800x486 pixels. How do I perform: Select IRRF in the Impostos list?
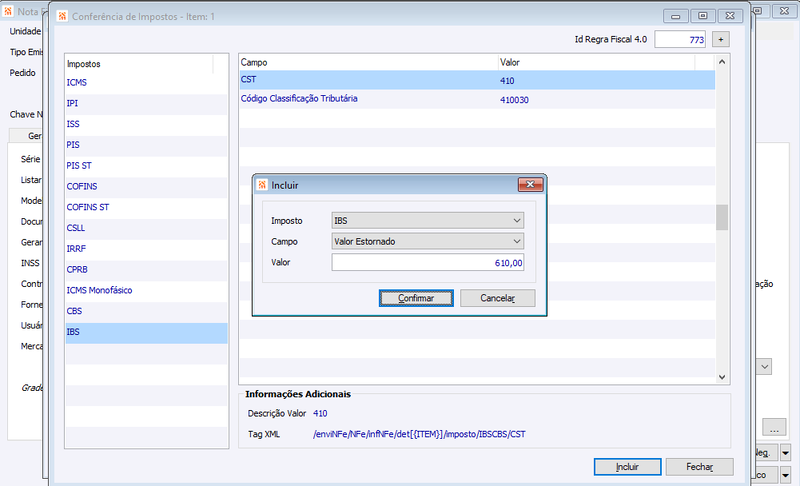pyautogui.click(x=146, y=249)
